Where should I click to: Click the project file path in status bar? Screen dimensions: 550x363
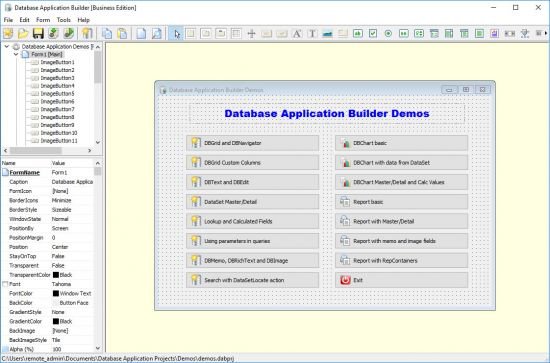point(118,358)
